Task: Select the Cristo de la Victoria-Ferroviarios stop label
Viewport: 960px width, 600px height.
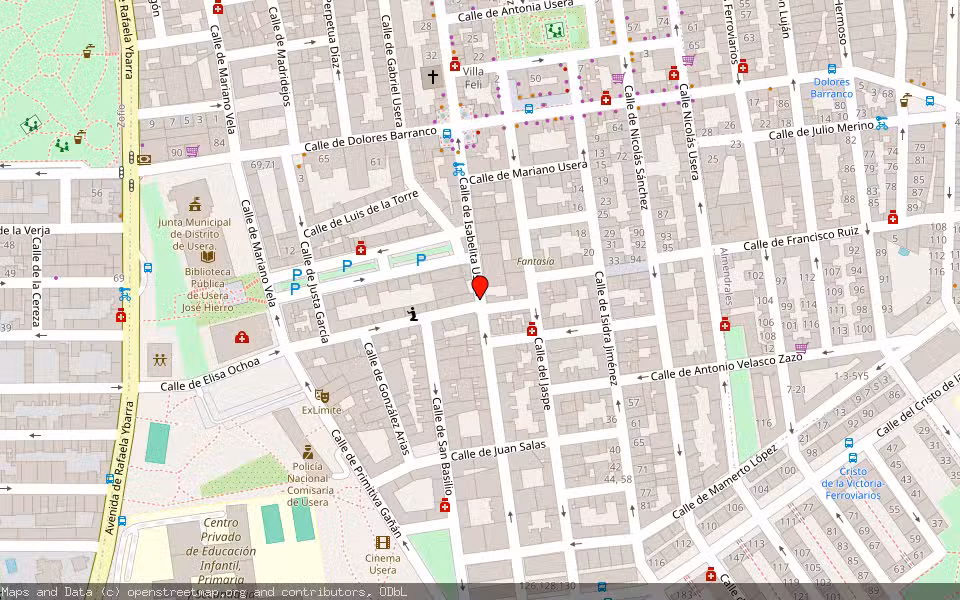Action: click(x=853, y=483)
